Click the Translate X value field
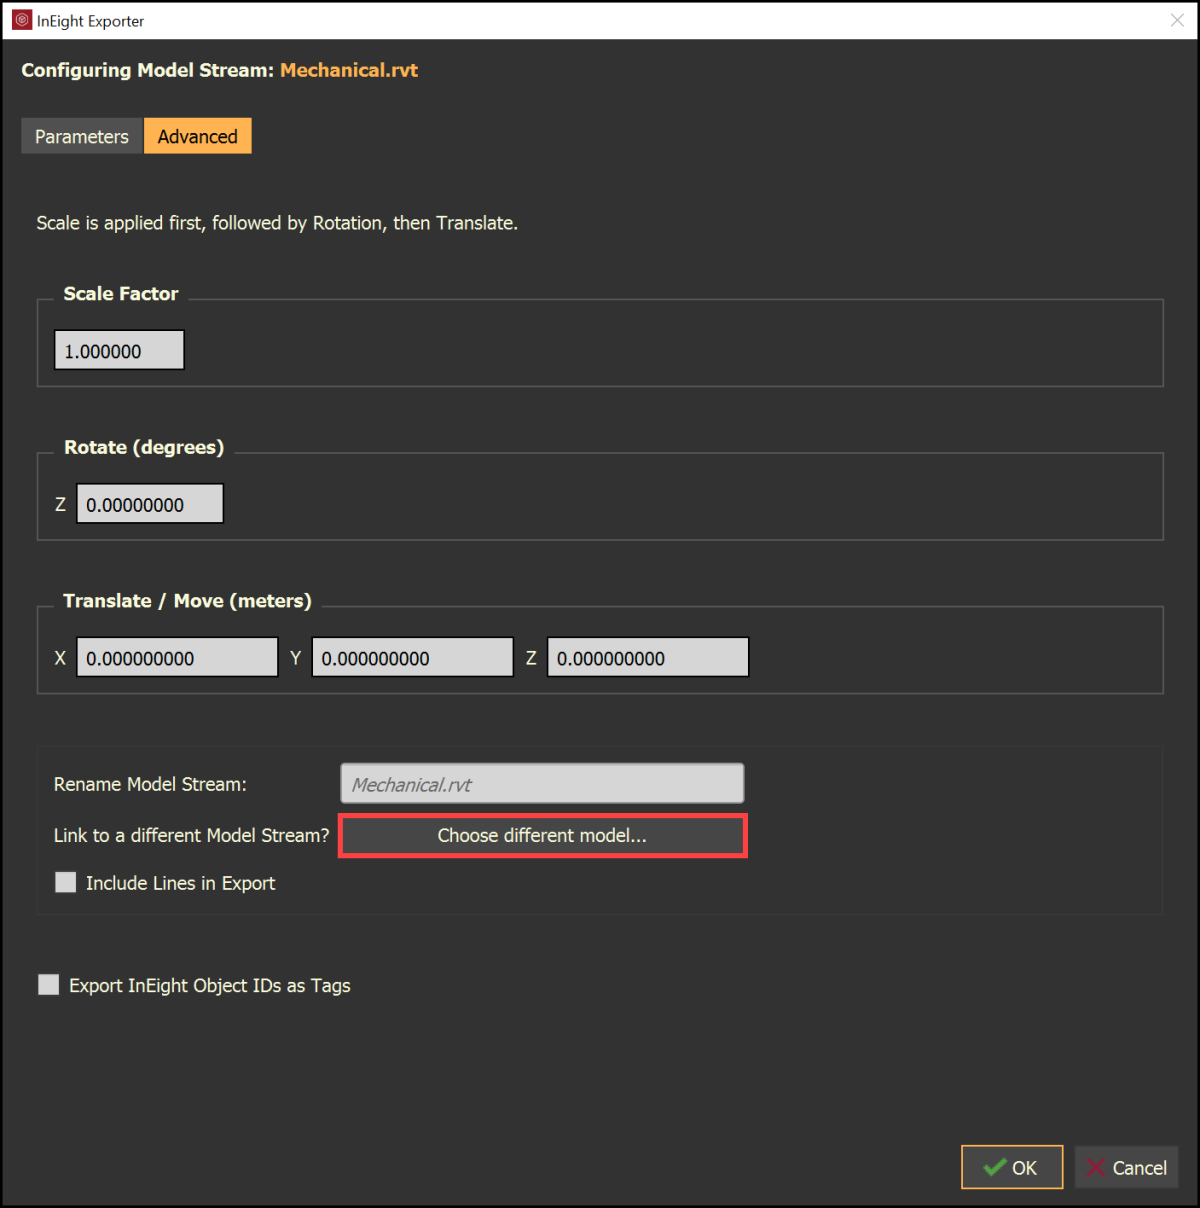Screen dimensions: 1200x1208 pyautogui.click(x=177, y=658)
